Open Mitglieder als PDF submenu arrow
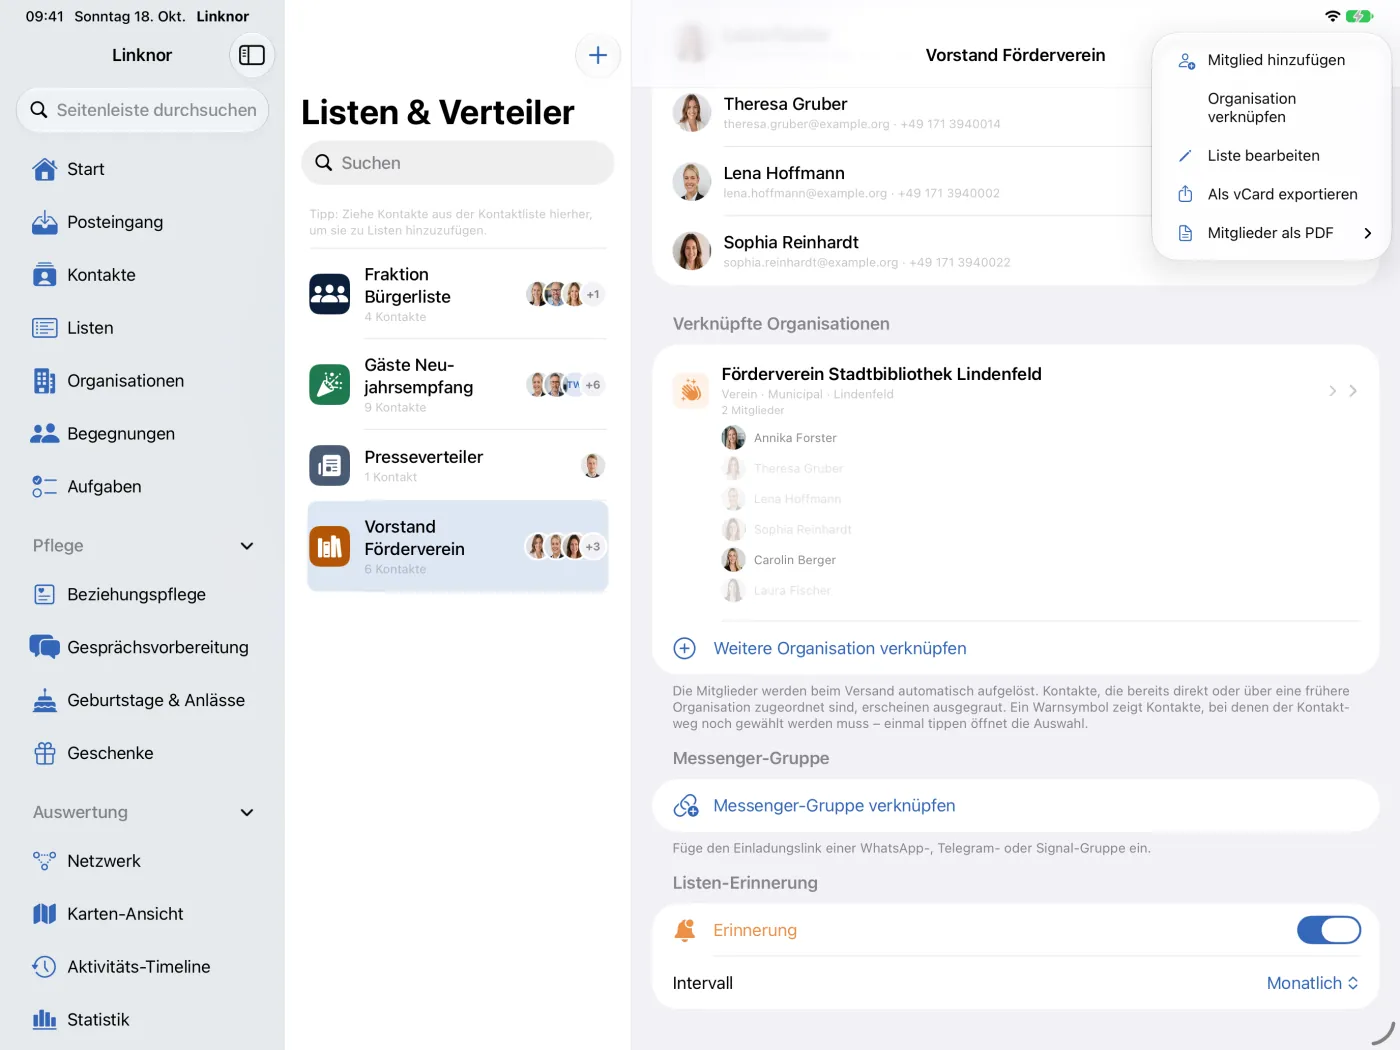This screenshot has height=1050, width=1400. click(1368, 233)
